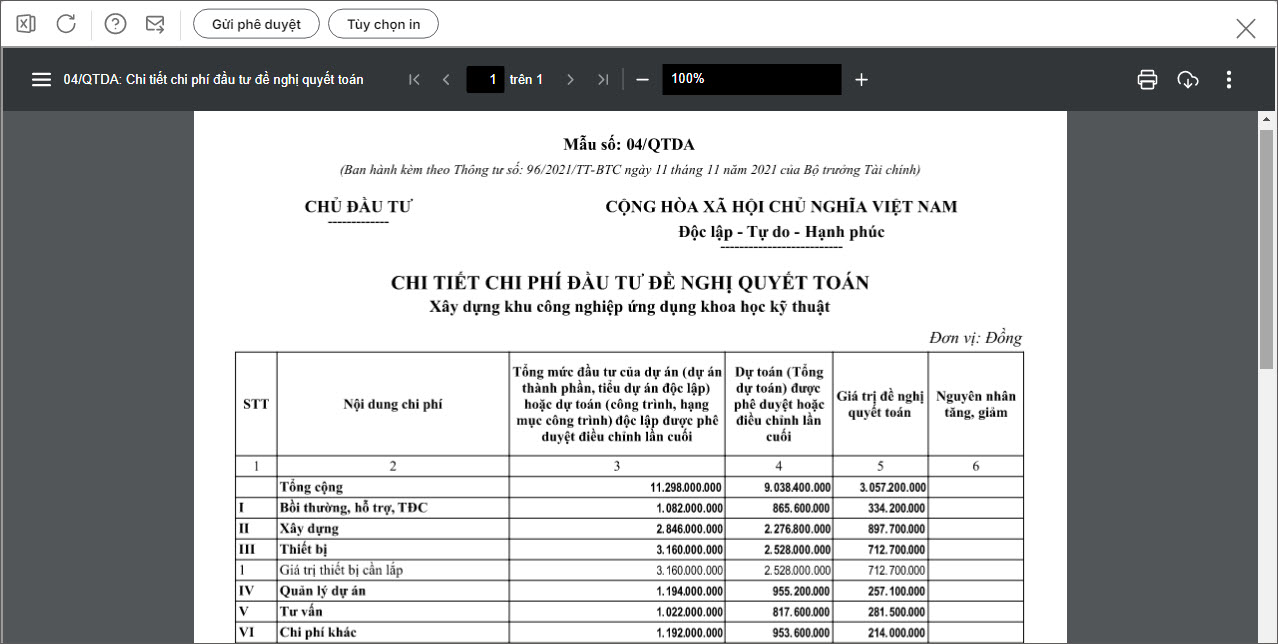Open the 100% zoom level box

click(x=751, y=80)
